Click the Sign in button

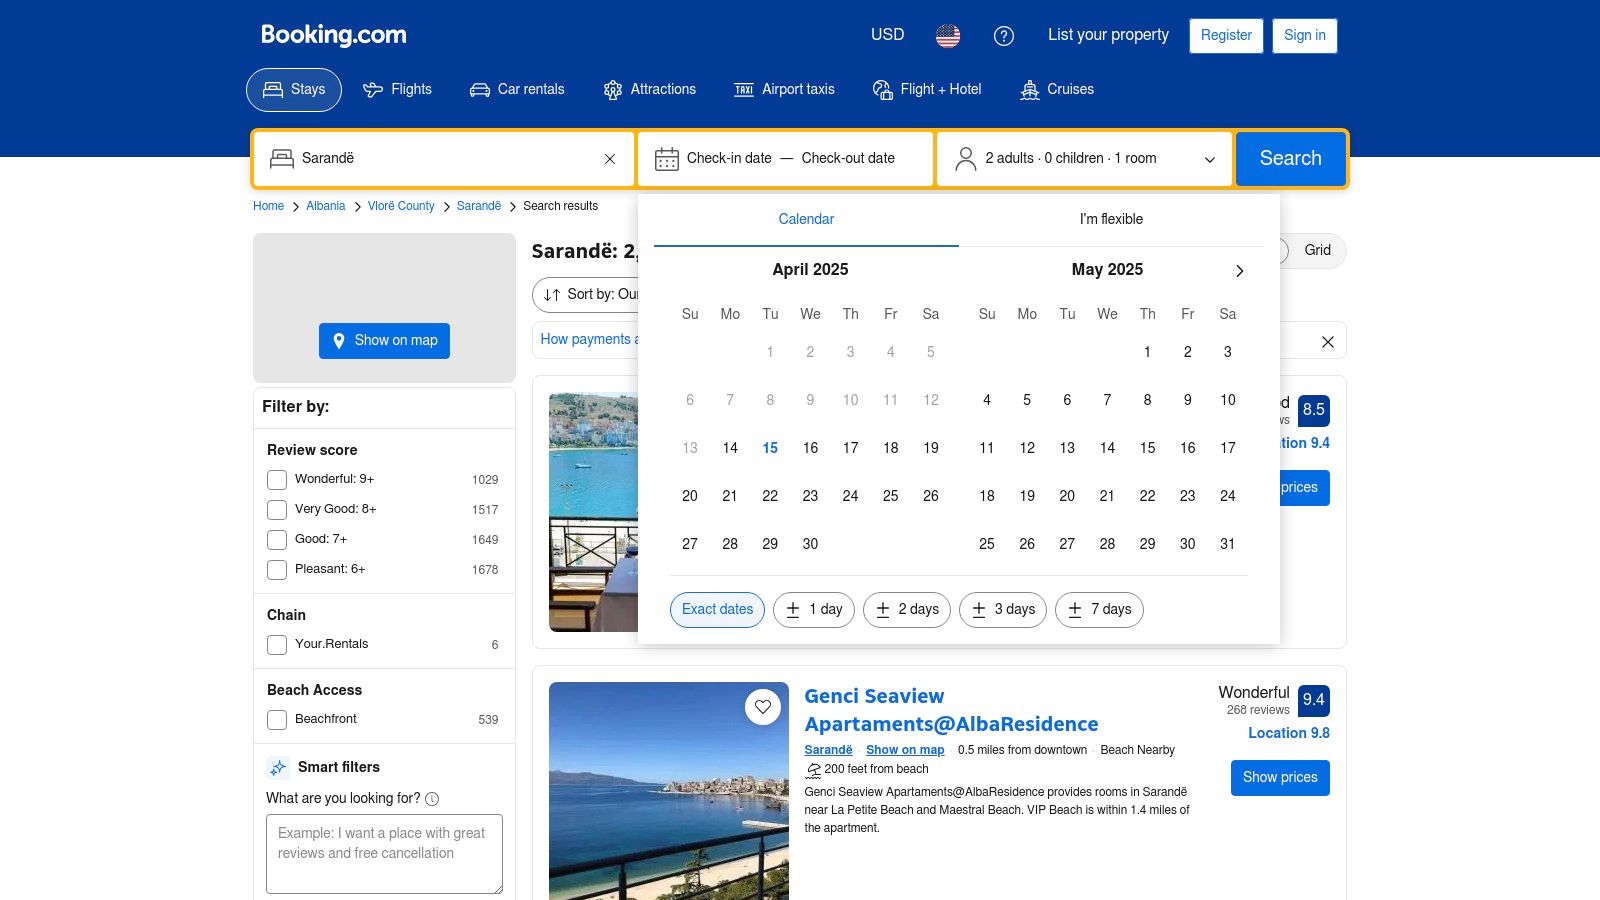[x=1305, y=36]
